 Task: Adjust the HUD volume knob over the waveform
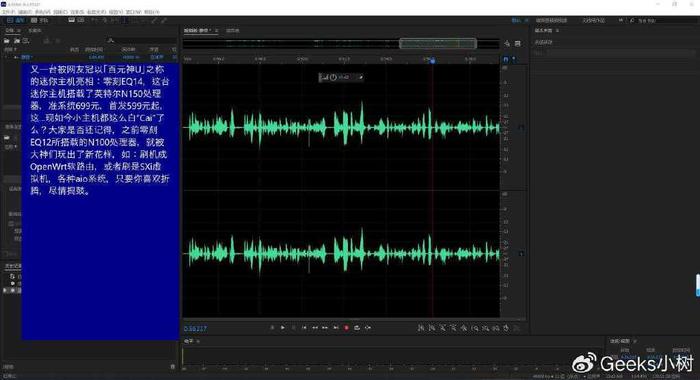333,77
